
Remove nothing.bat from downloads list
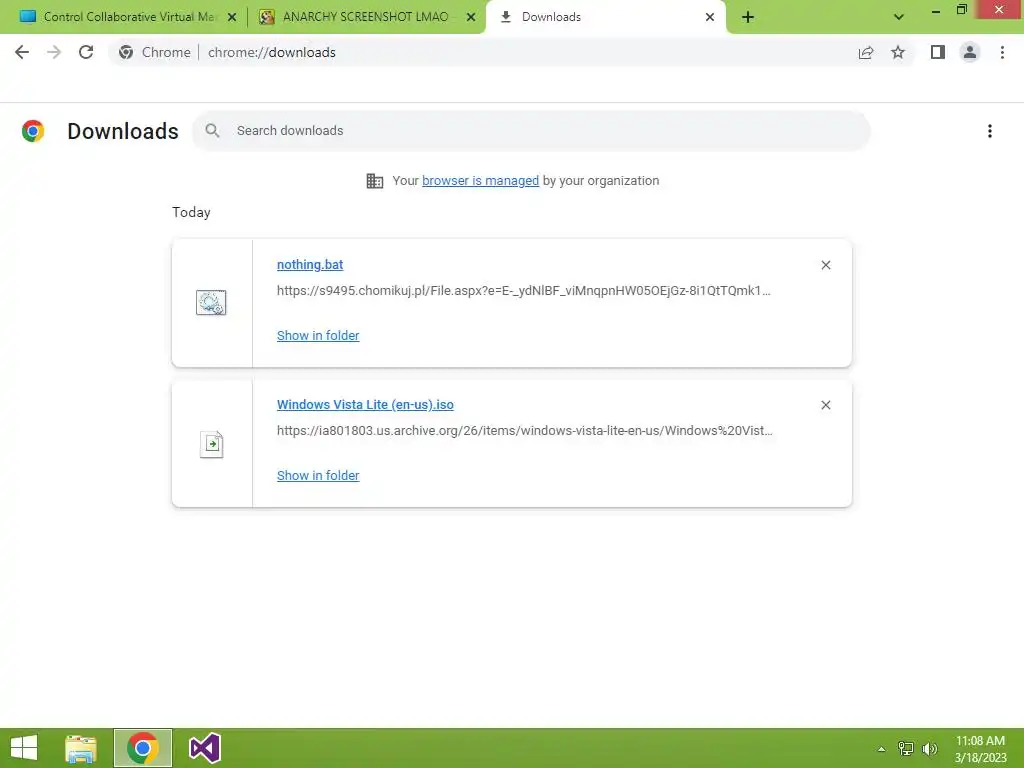point(826,265)
